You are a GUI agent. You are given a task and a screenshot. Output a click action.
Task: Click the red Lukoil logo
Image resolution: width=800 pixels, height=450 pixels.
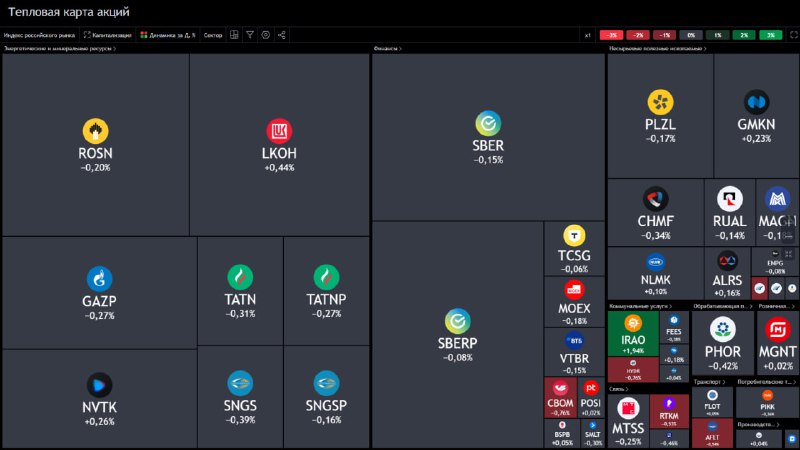coord(279,131)
